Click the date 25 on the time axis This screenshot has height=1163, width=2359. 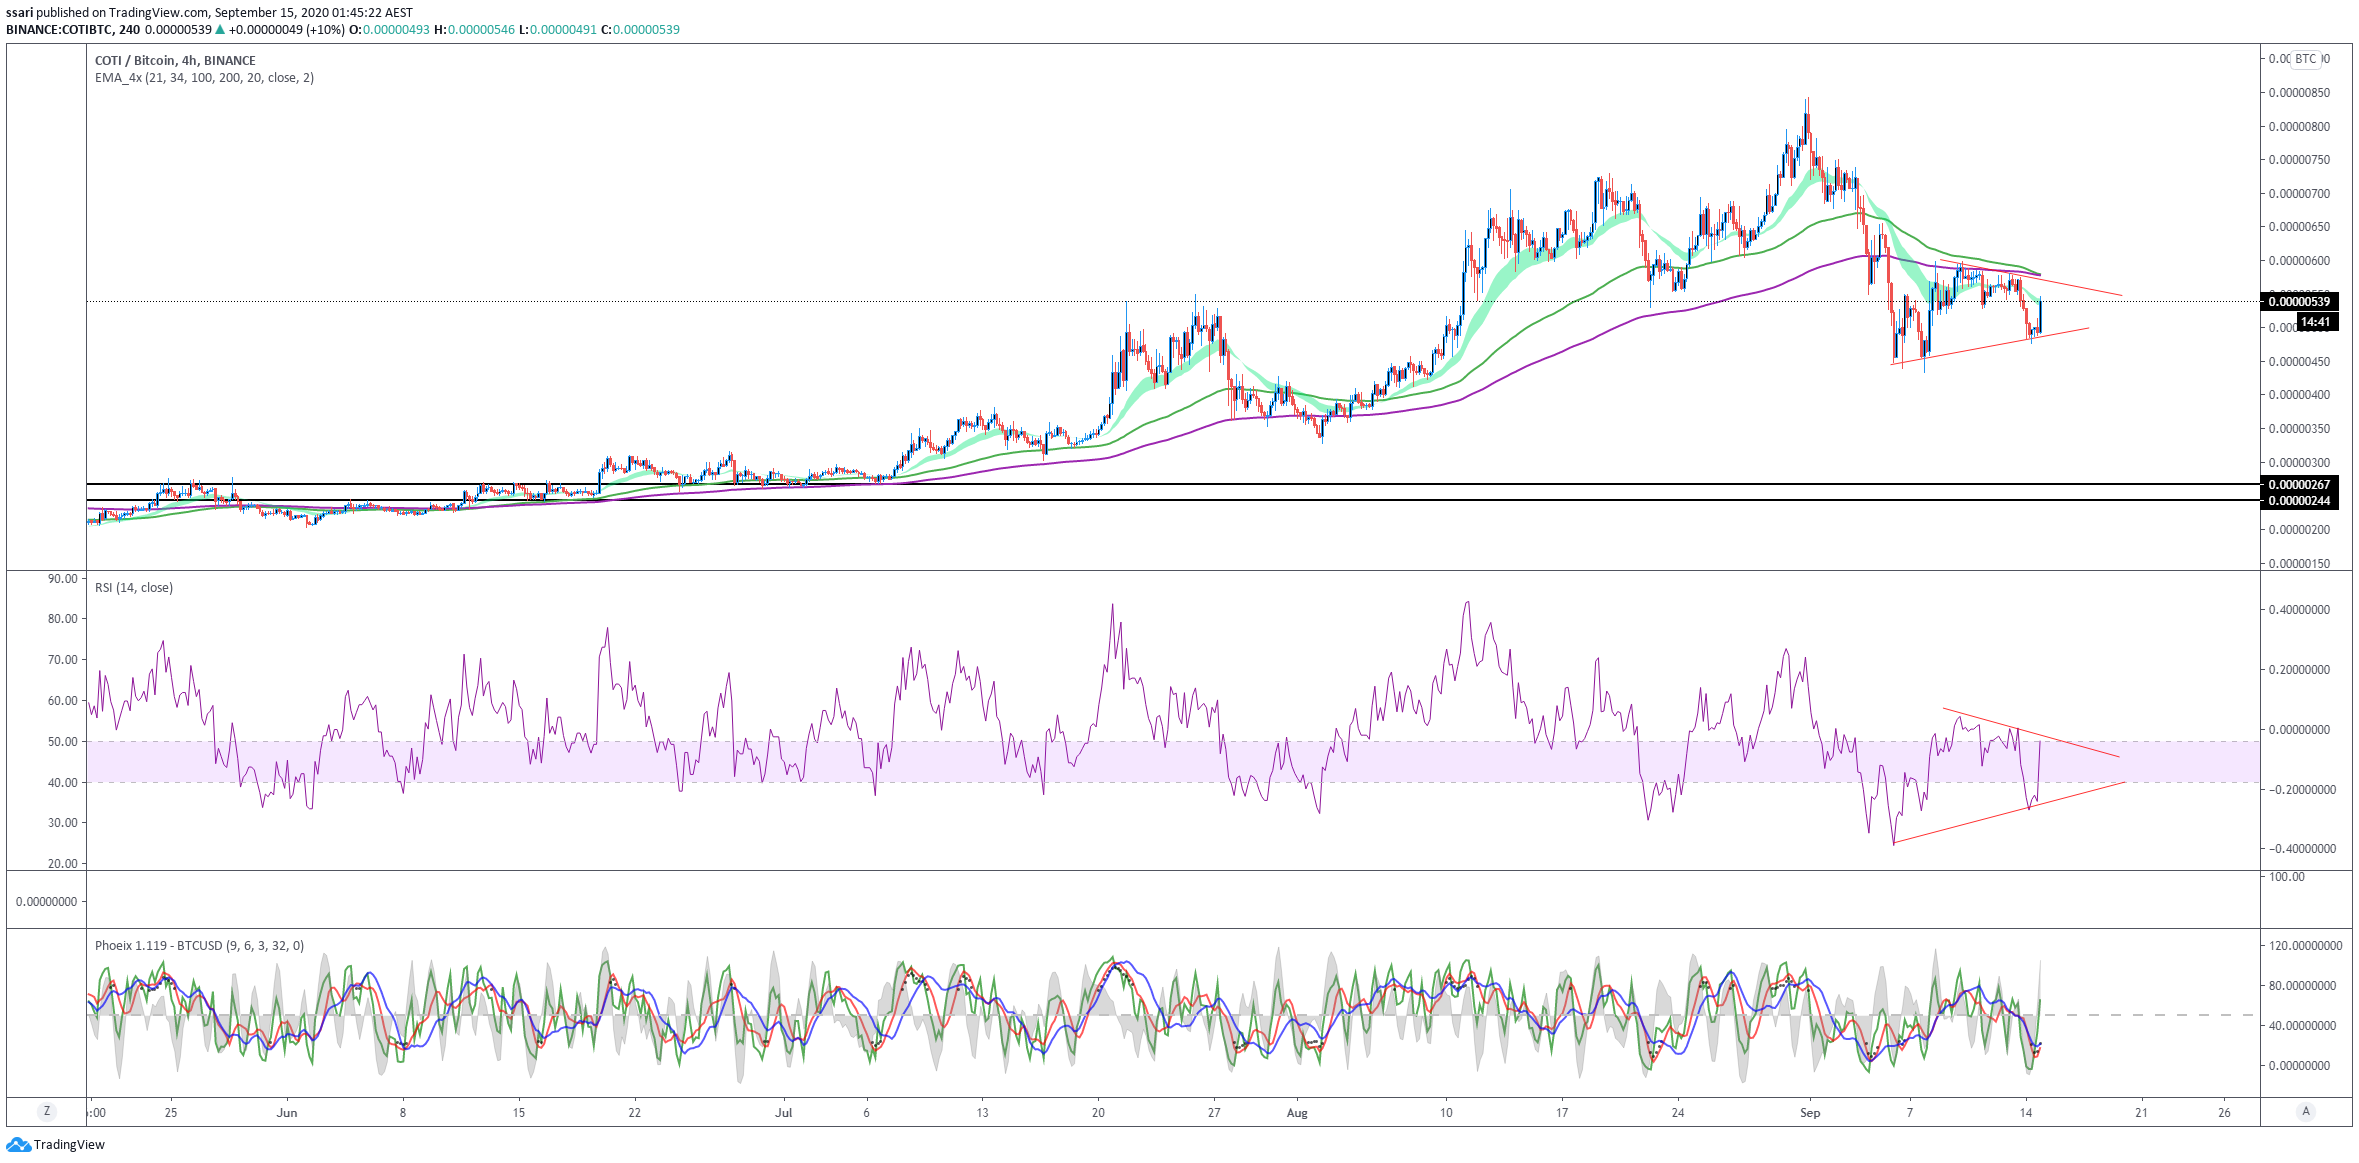(171, 1112)
